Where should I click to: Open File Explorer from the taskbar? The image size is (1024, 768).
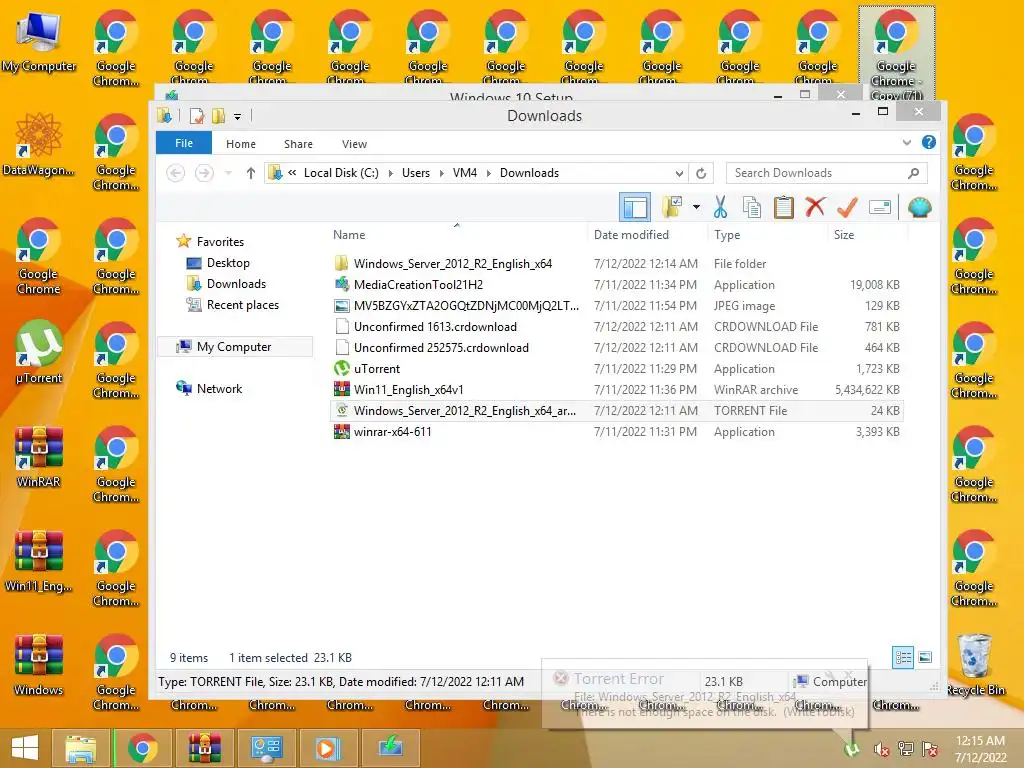pos(80,748)
